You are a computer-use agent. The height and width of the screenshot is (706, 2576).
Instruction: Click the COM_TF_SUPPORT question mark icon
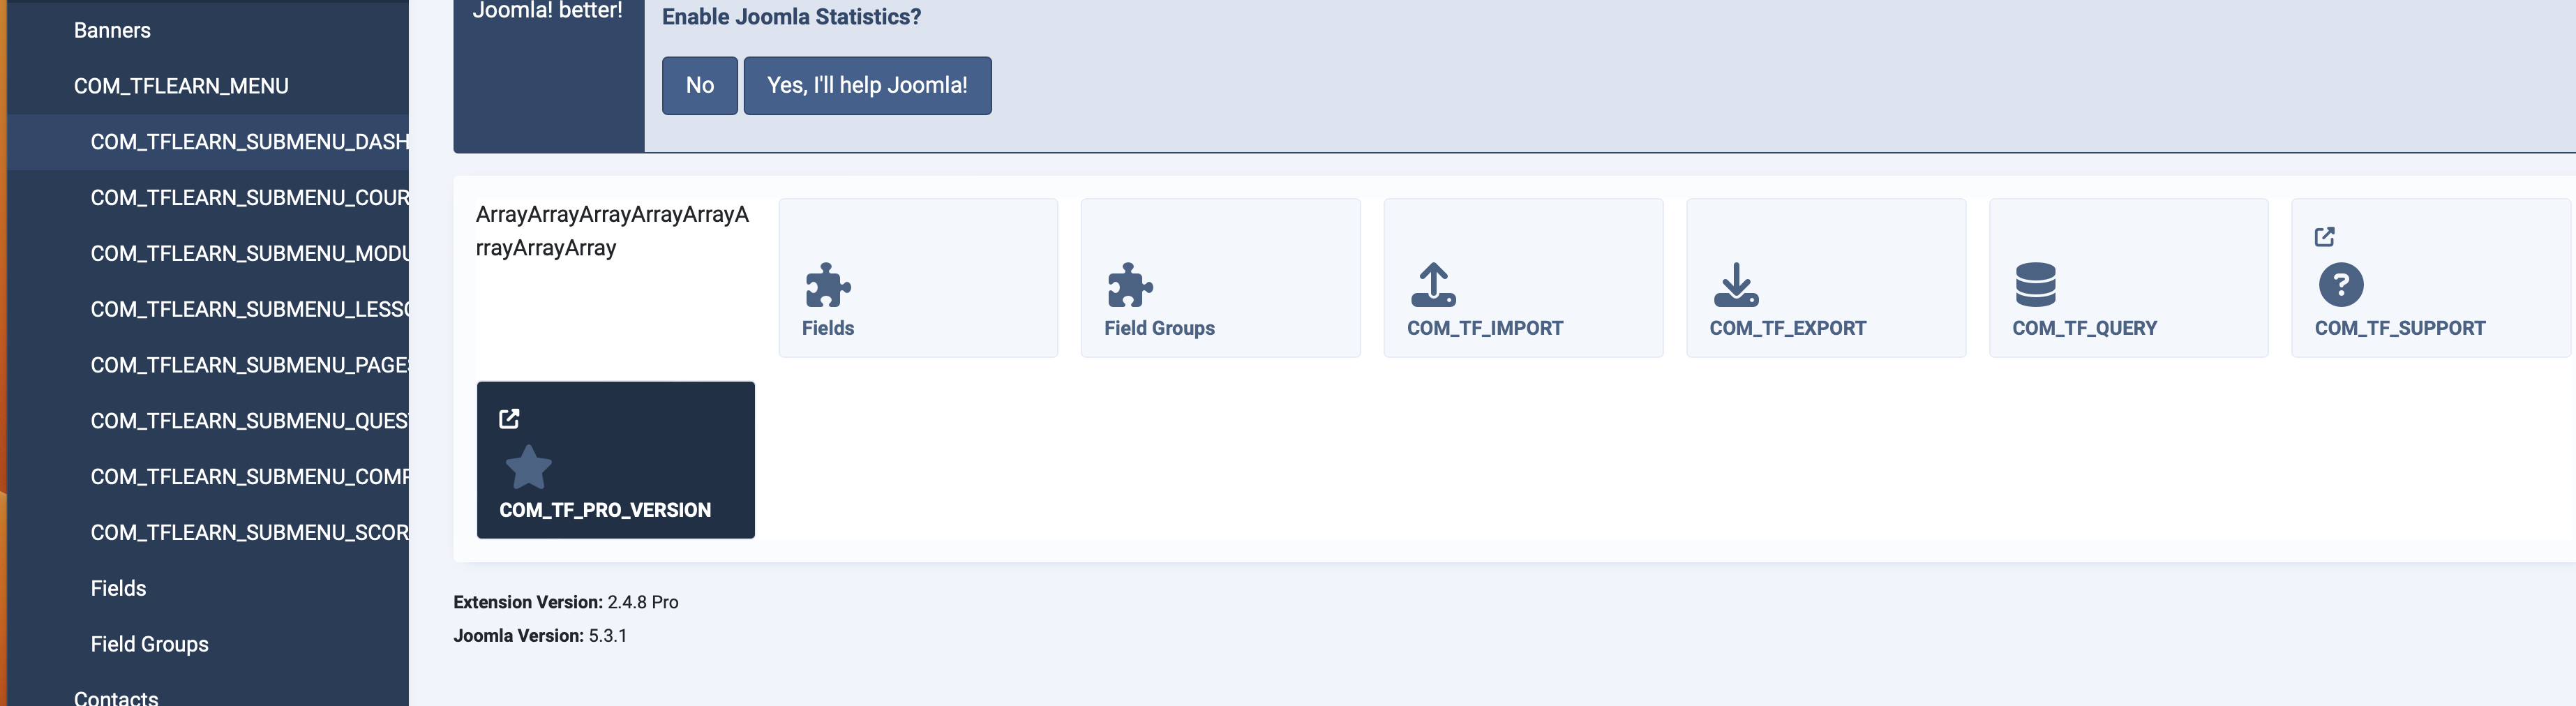pyautogui.click(x=2341, y=285)
